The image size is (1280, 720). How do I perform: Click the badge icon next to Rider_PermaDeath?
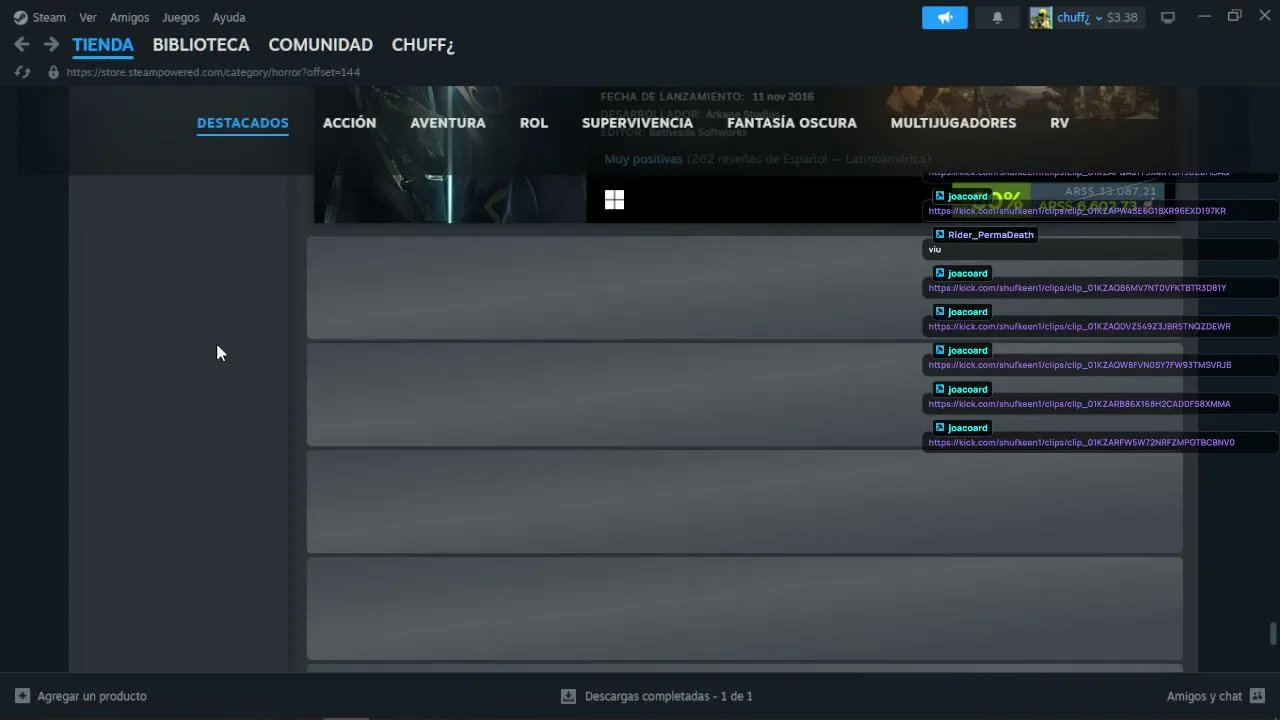tap(939, 235)
